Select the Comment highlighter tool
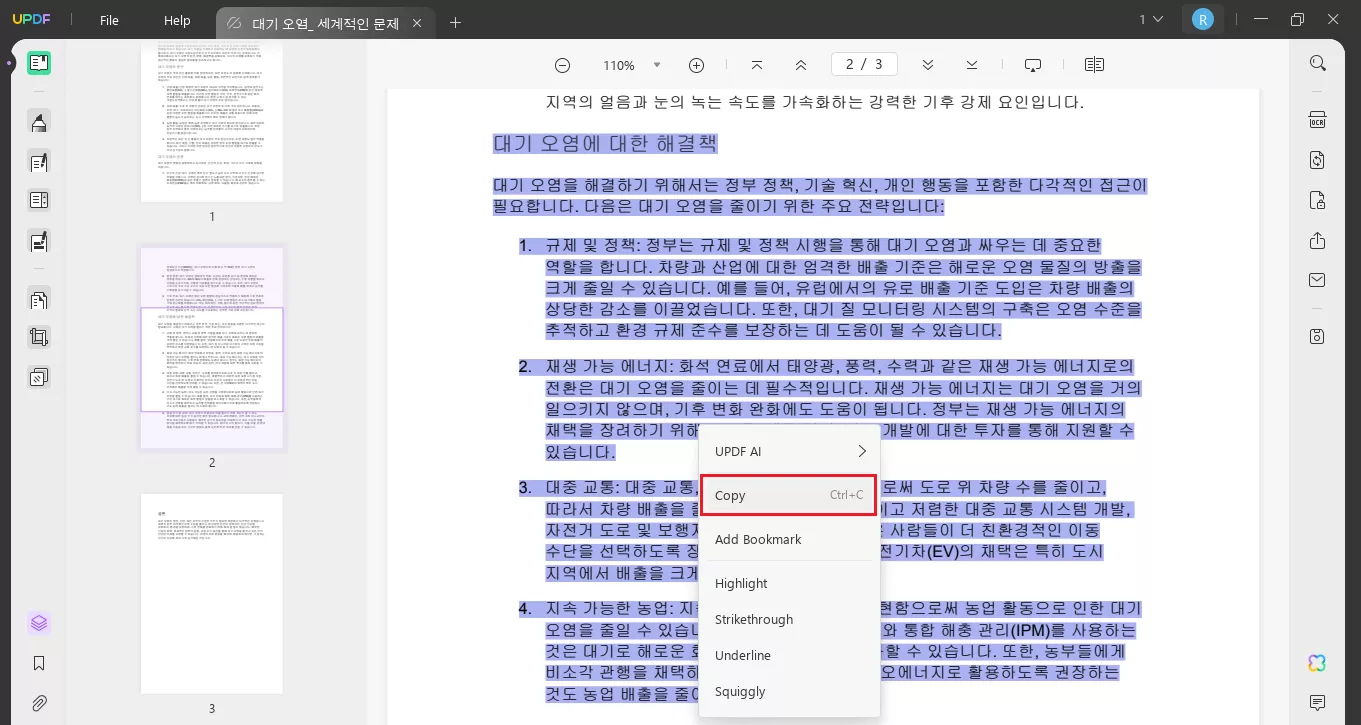1361x725 pixels. click(x=39, y=123)
